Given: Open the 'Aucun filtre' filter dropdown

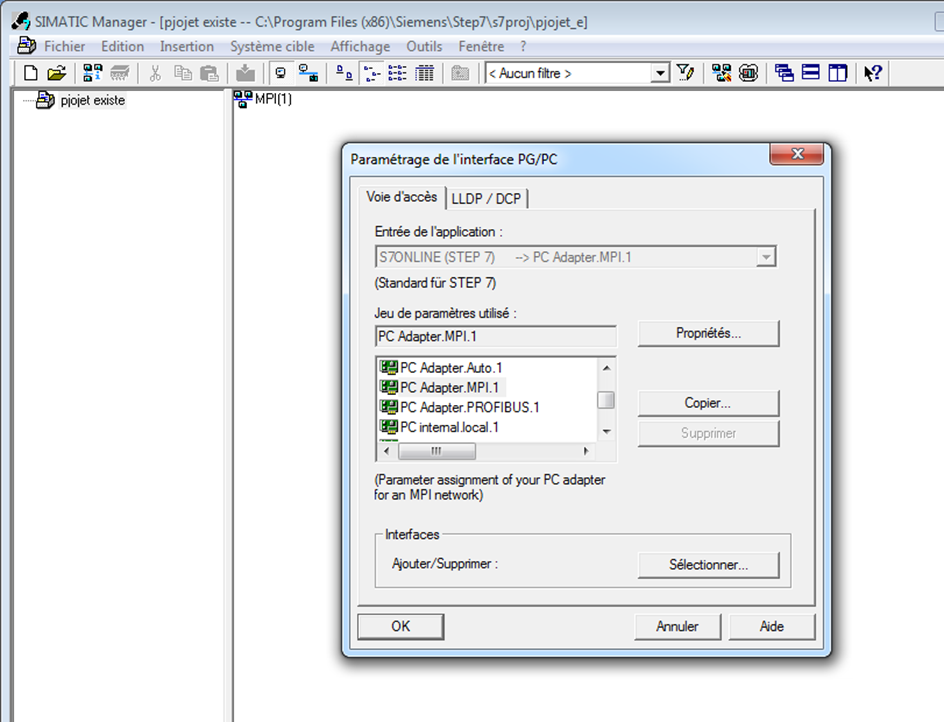Looking at the screenshot, I should click(x=660, y=73).
